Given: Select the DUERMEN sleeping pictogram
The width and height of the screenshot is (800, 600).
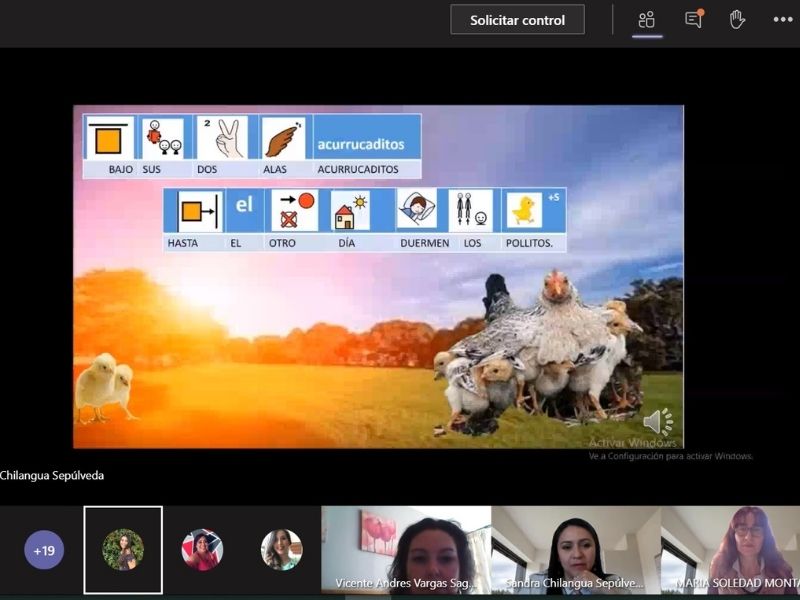Looking at the screenshot, I should (417, 211).
